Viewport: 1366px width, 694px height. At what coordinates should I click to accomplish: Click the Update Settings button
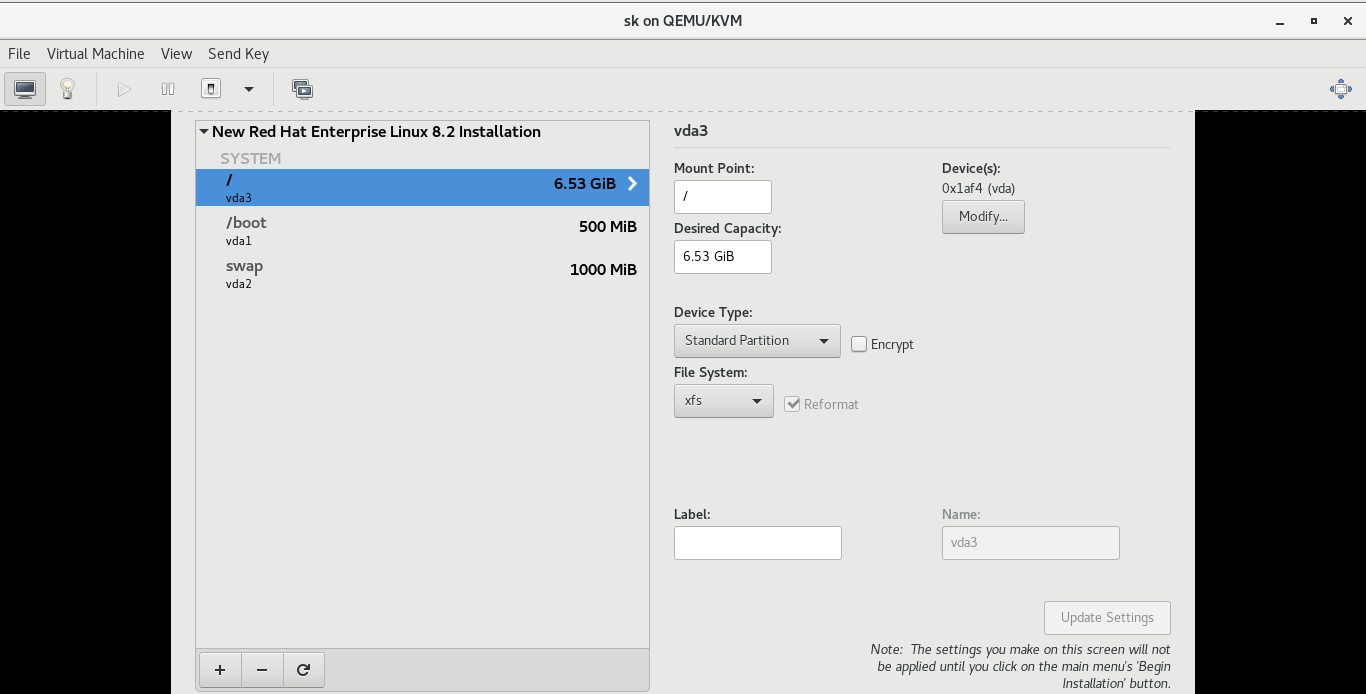1107,618
